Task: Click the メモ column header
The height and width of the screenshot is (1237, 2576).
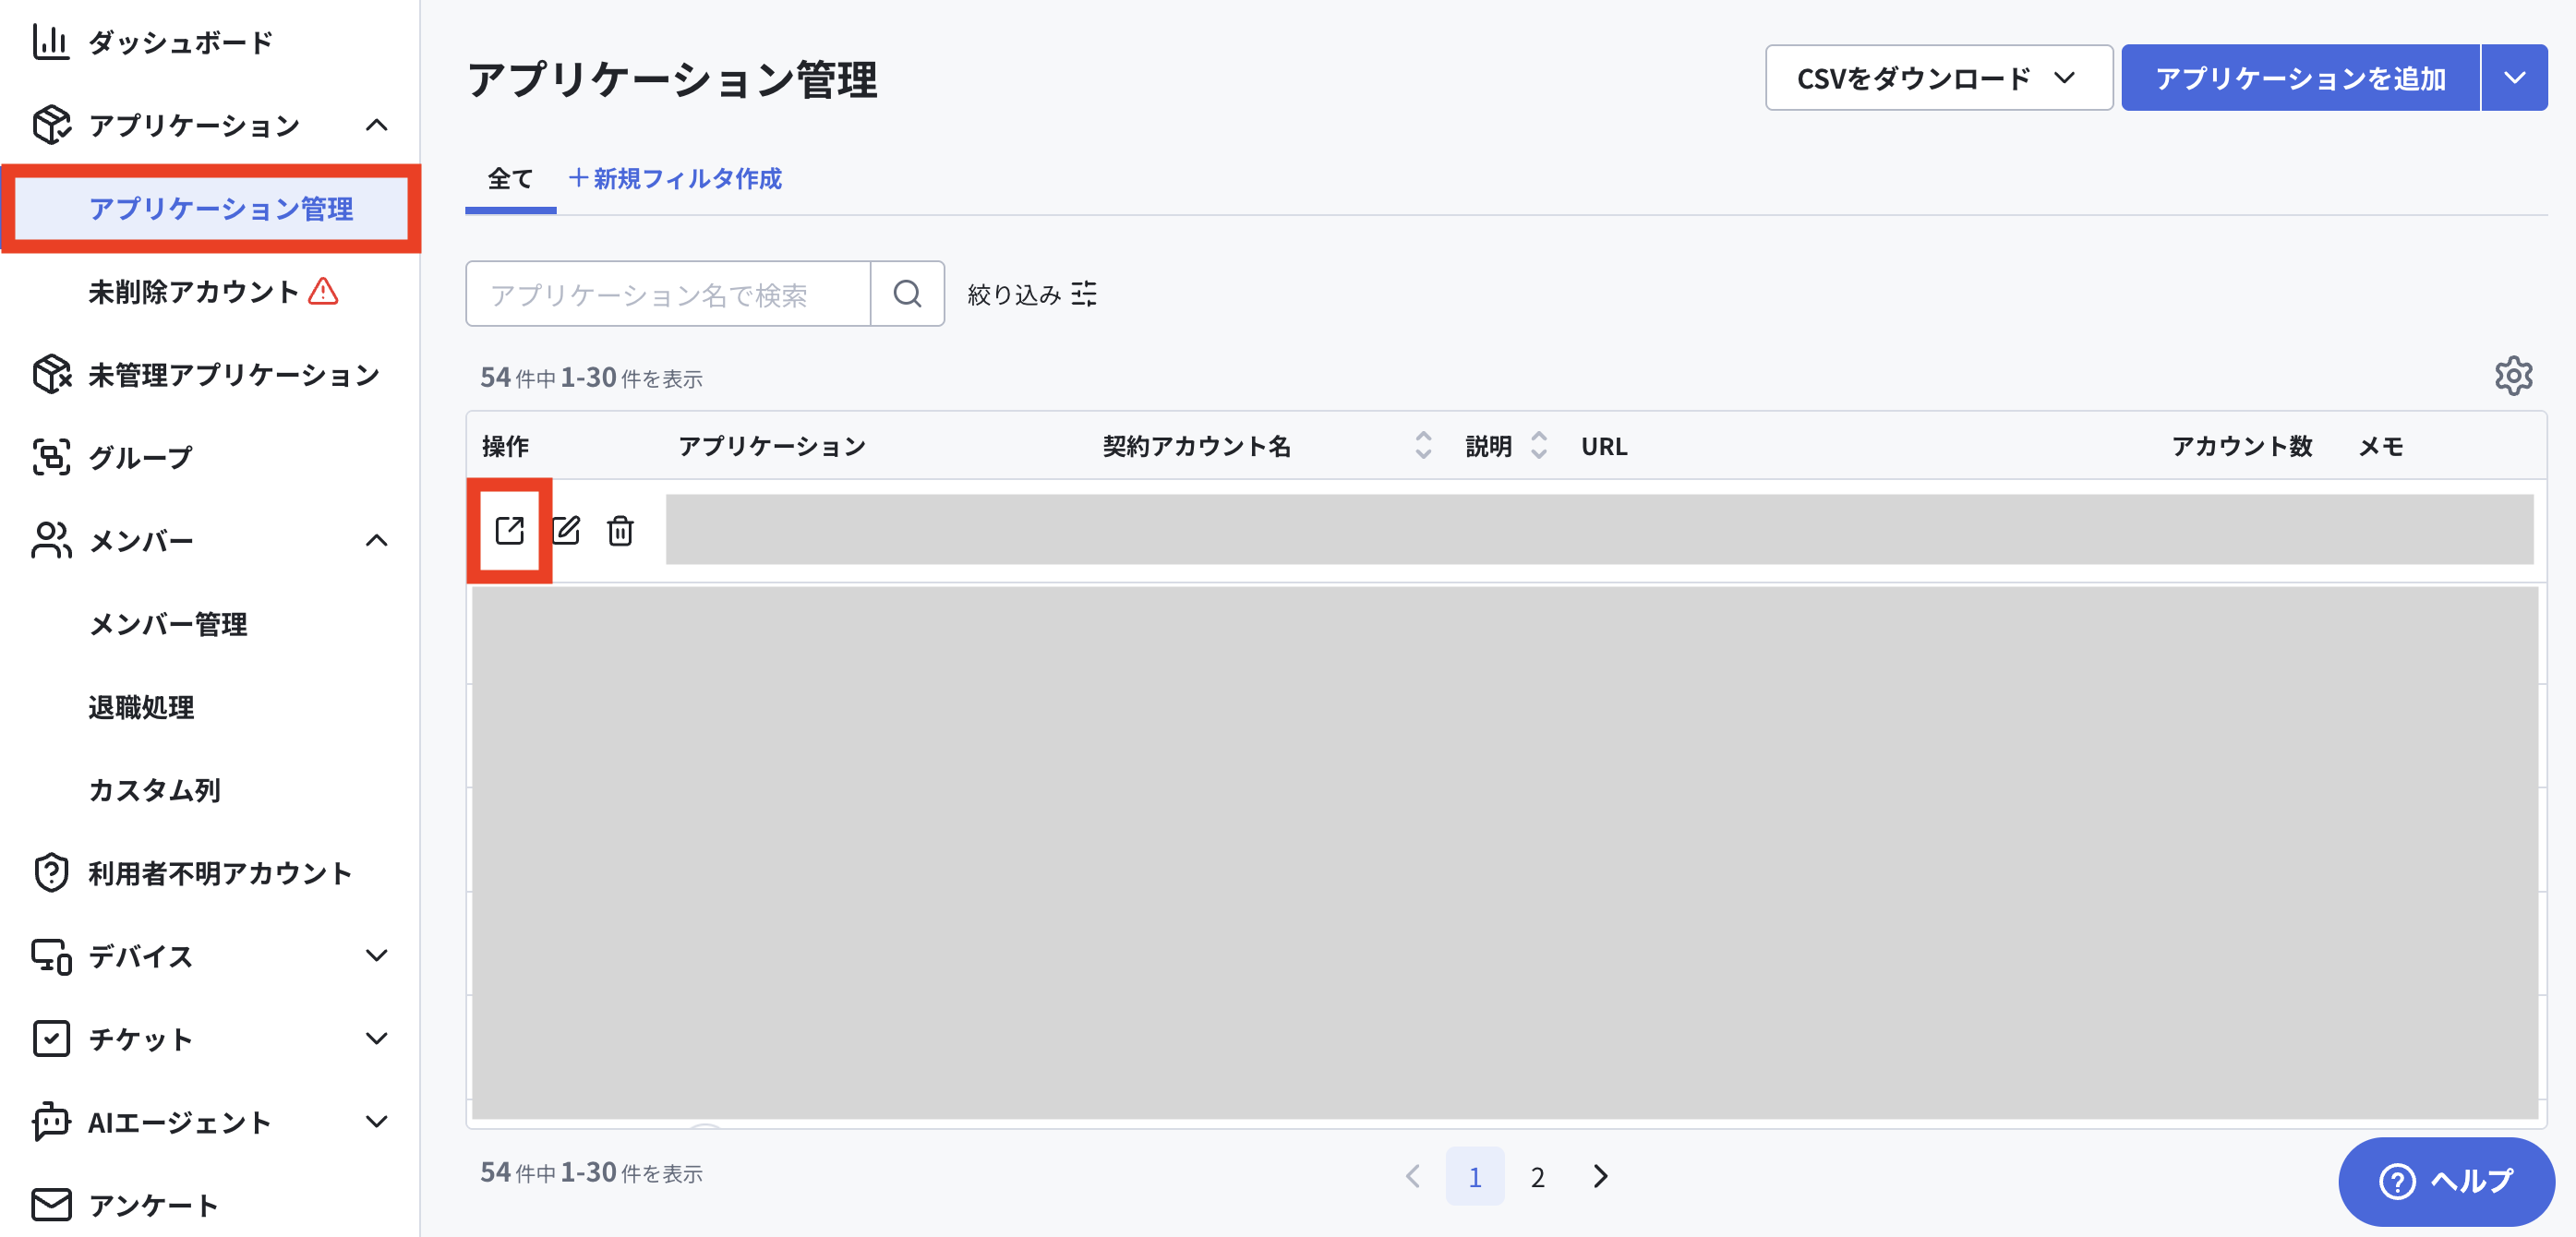Action: pyautogui.click(x=2381, y=445)
